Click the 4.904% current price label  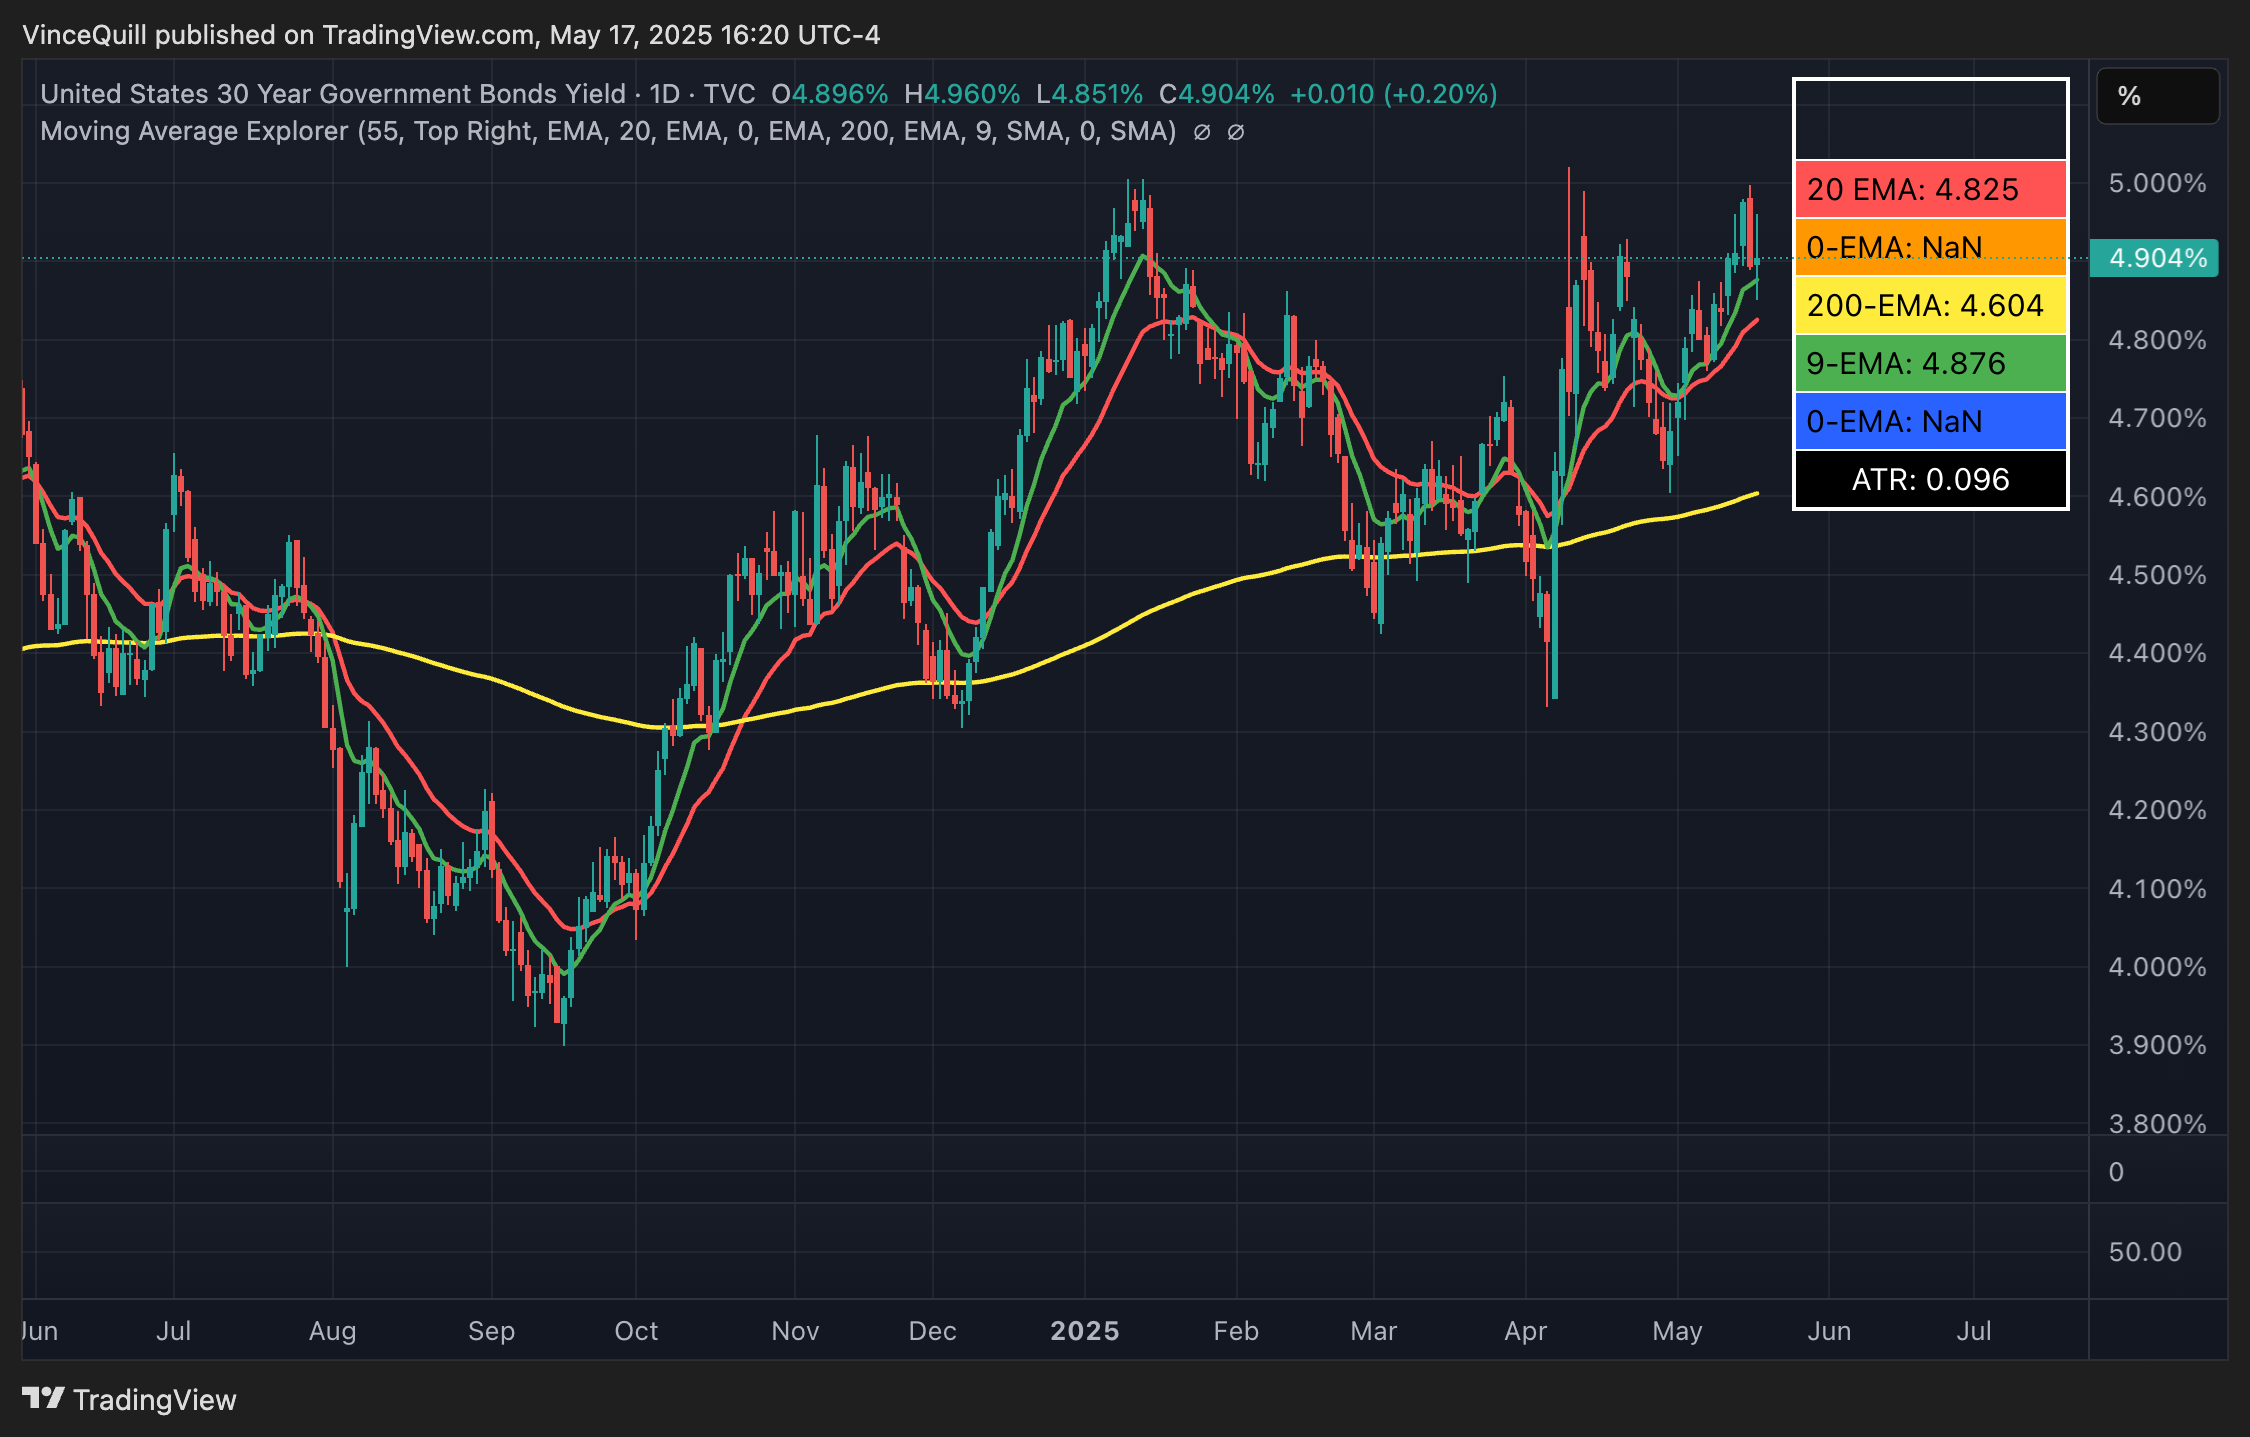coord(2156,258)
